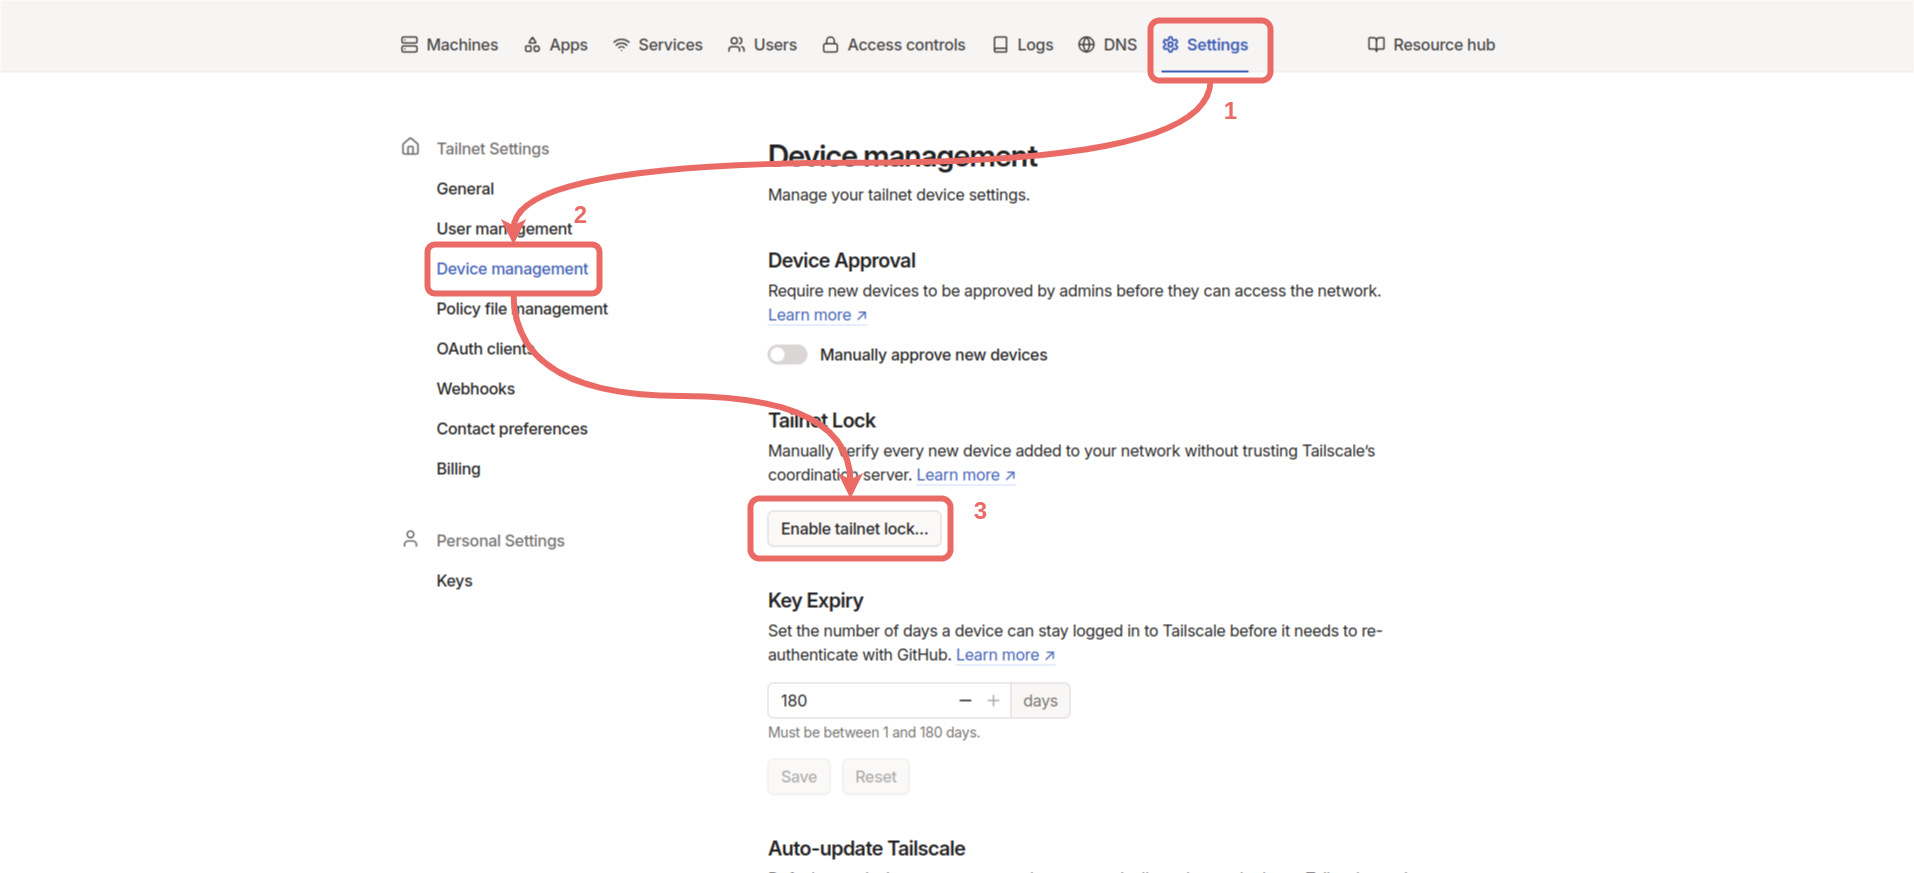Open the General settings page
1914x873 pixels.
465,189
